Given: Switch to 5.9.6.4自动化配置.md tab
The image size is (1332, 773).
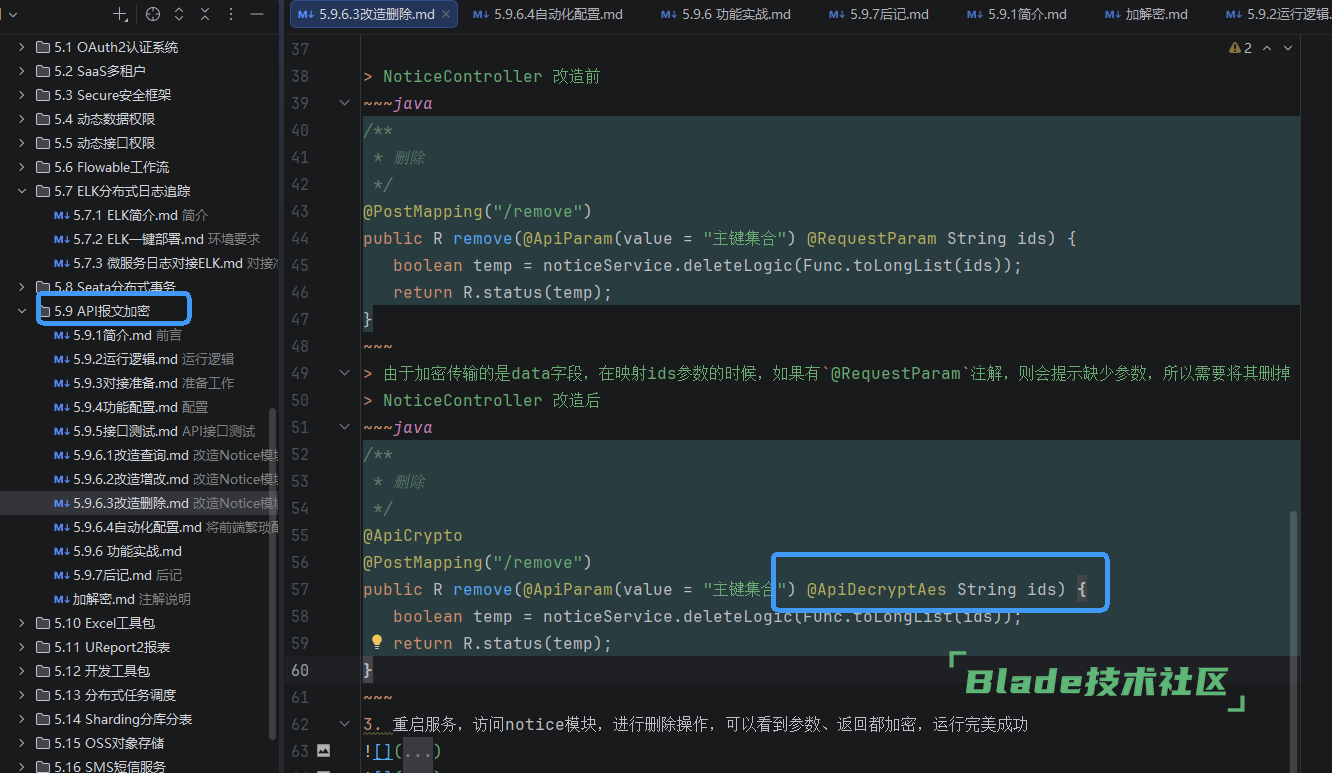Looking at the screenshot, I should coord(547,14).
